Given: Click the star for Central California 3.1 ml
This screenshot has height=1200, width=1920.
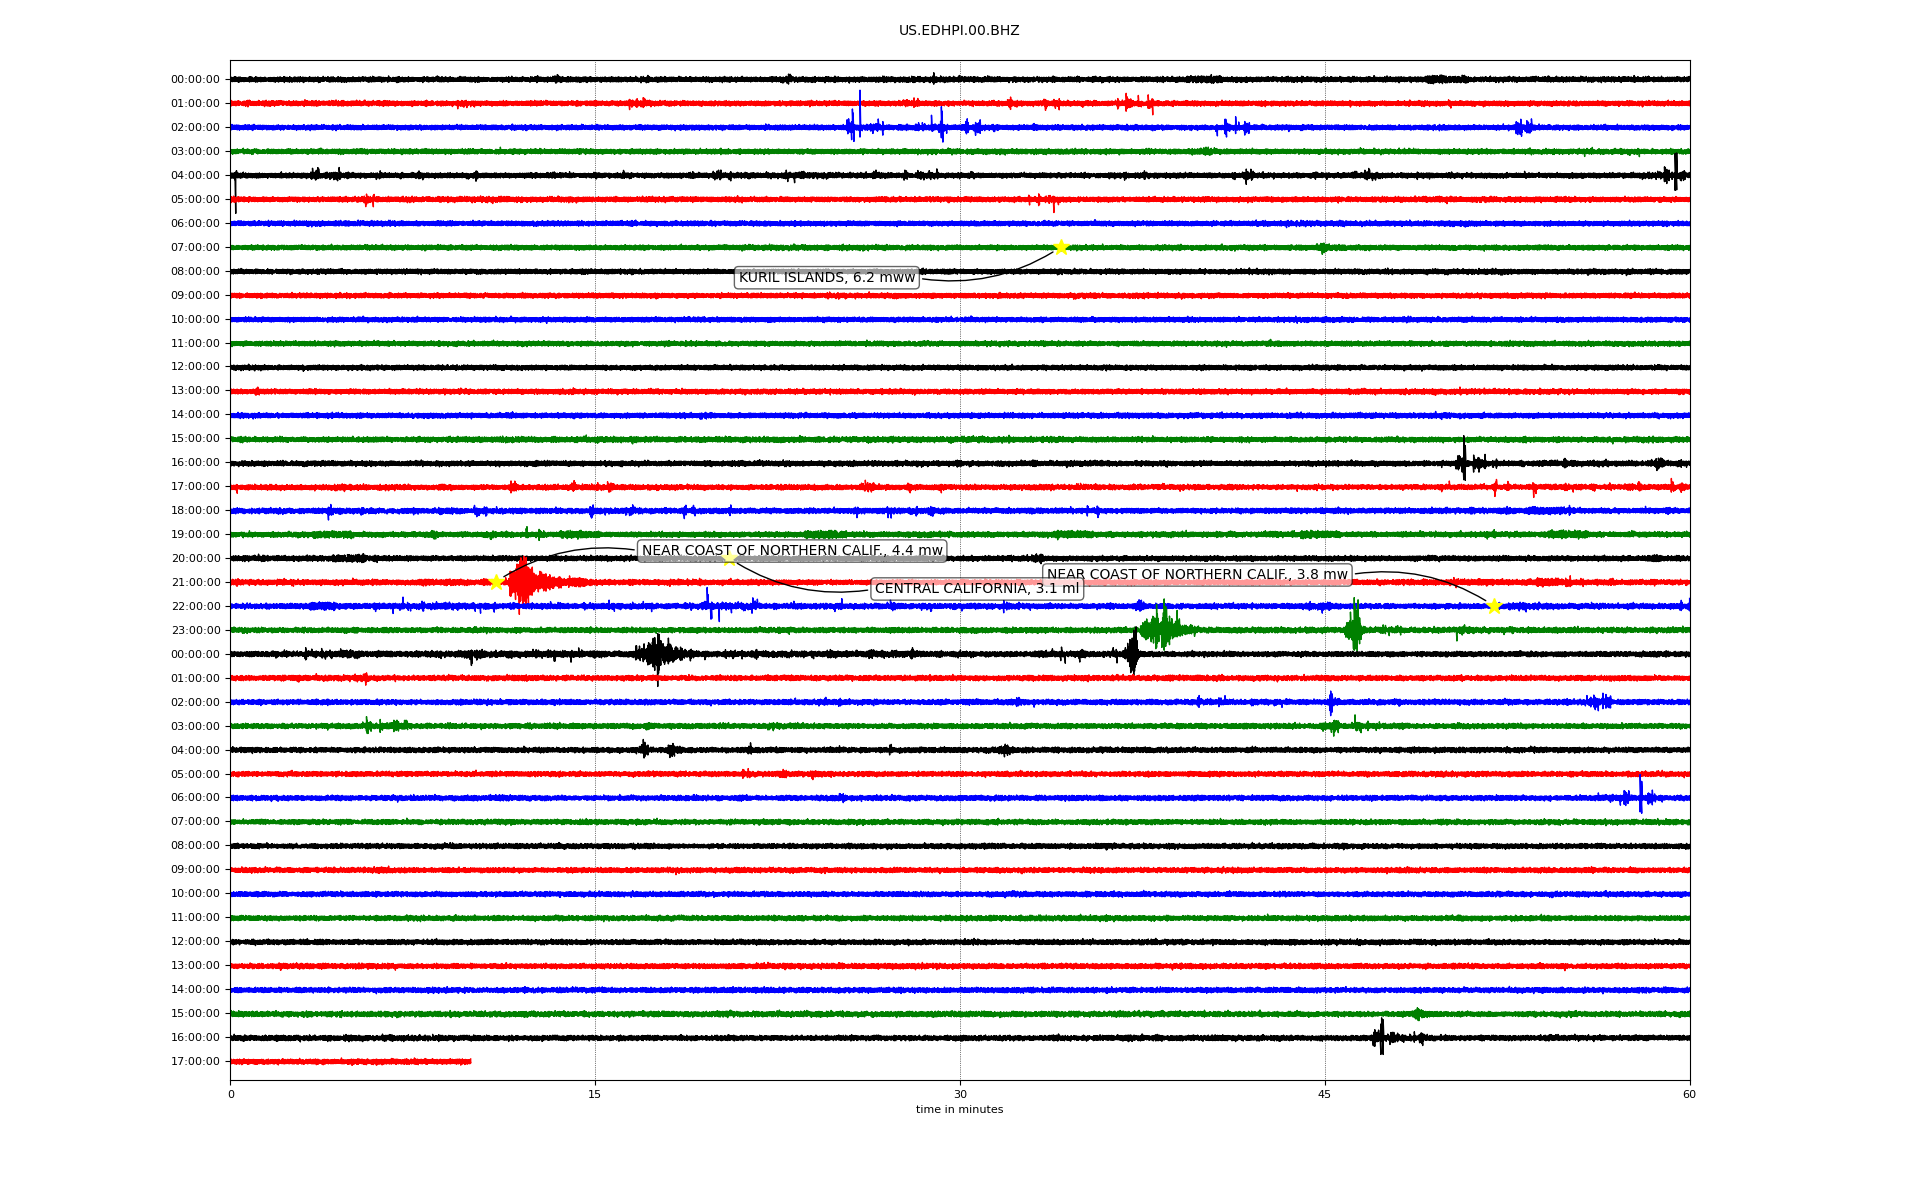Looking at the screenshot, I should point(730,559).
